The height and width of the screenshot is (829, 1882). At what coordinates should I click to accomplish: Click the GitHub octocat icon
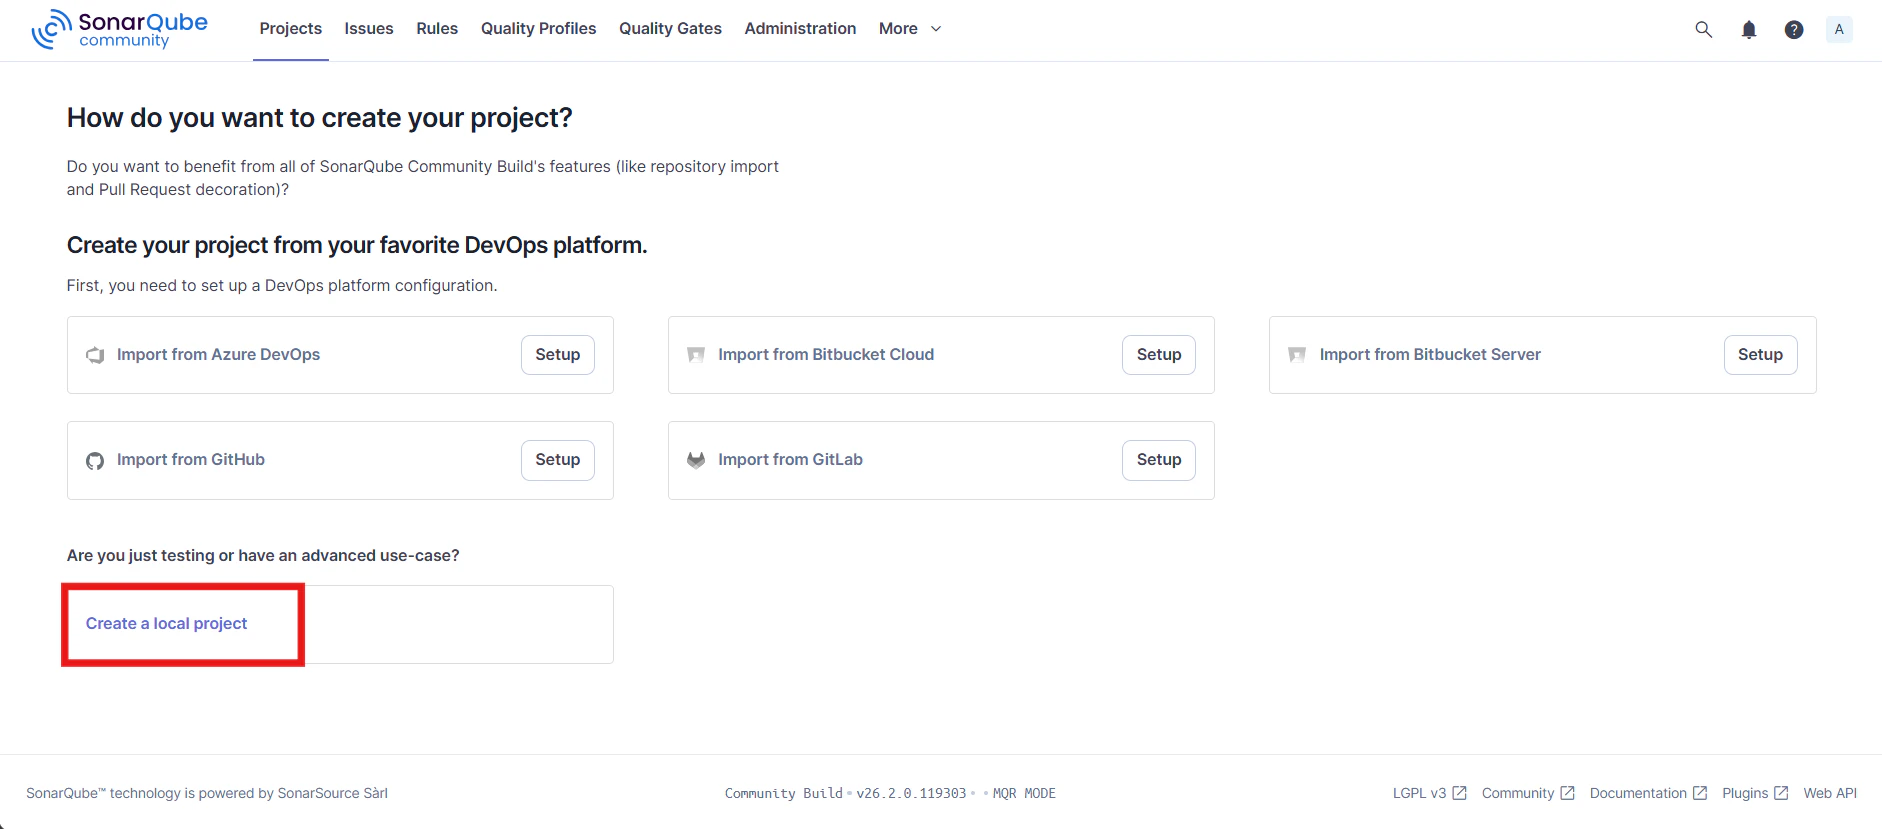(x=95, y=461)
